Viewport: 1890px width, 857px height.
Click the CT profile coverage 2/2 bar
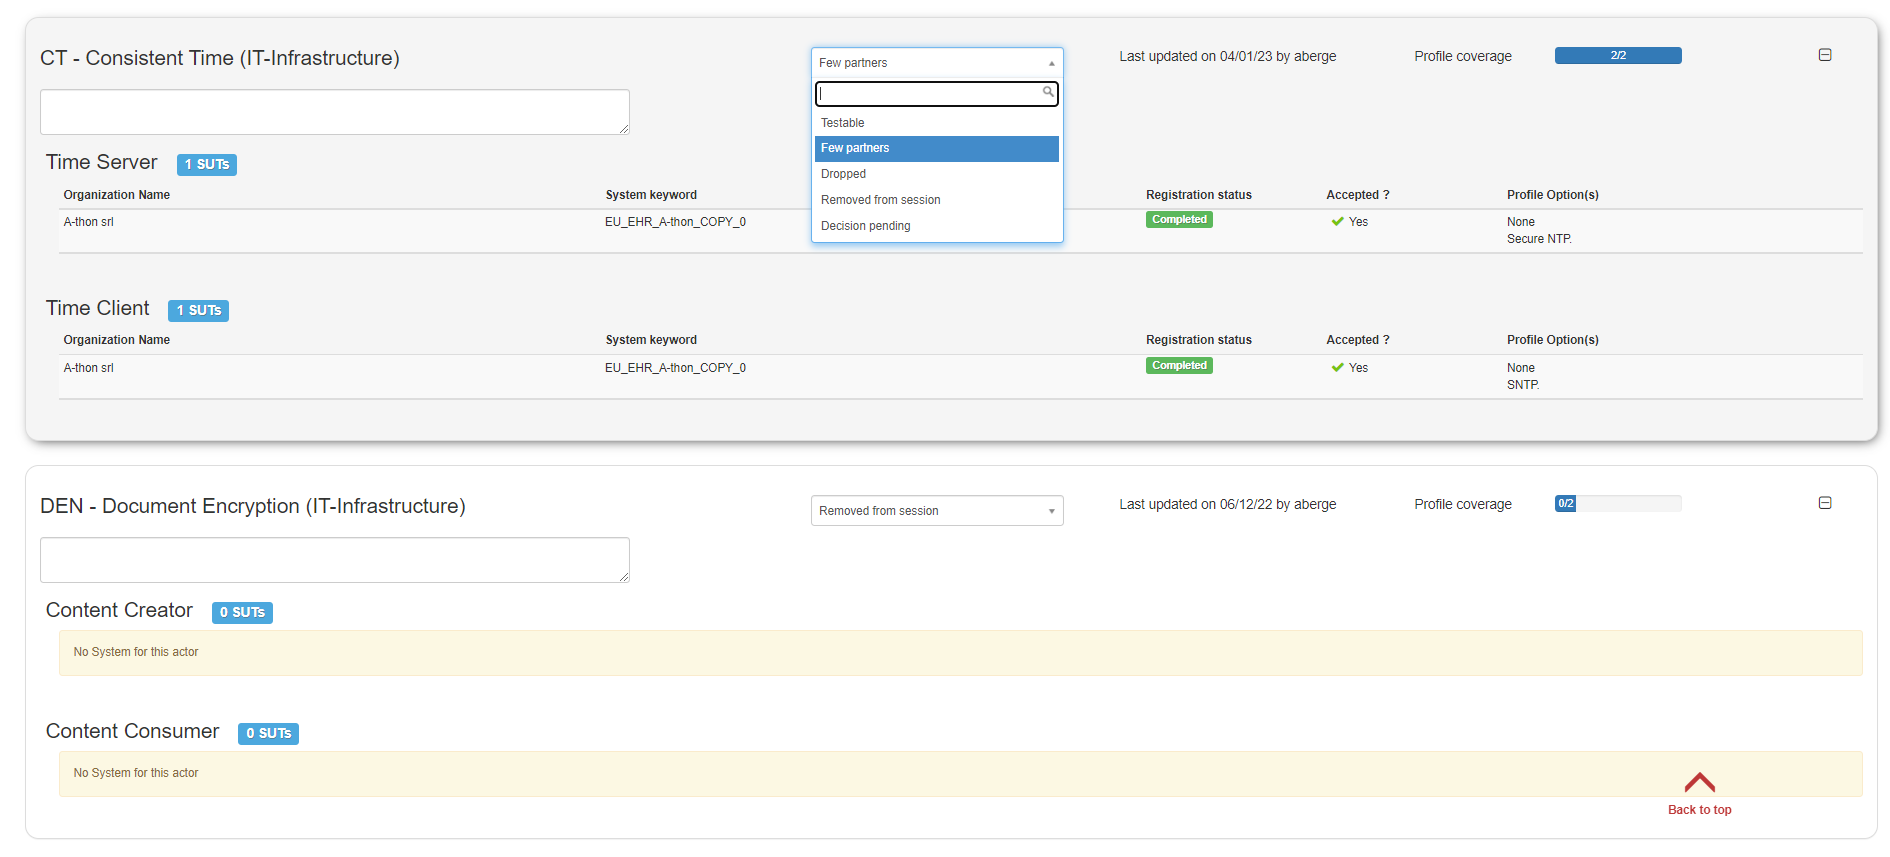coord(1617,56)
